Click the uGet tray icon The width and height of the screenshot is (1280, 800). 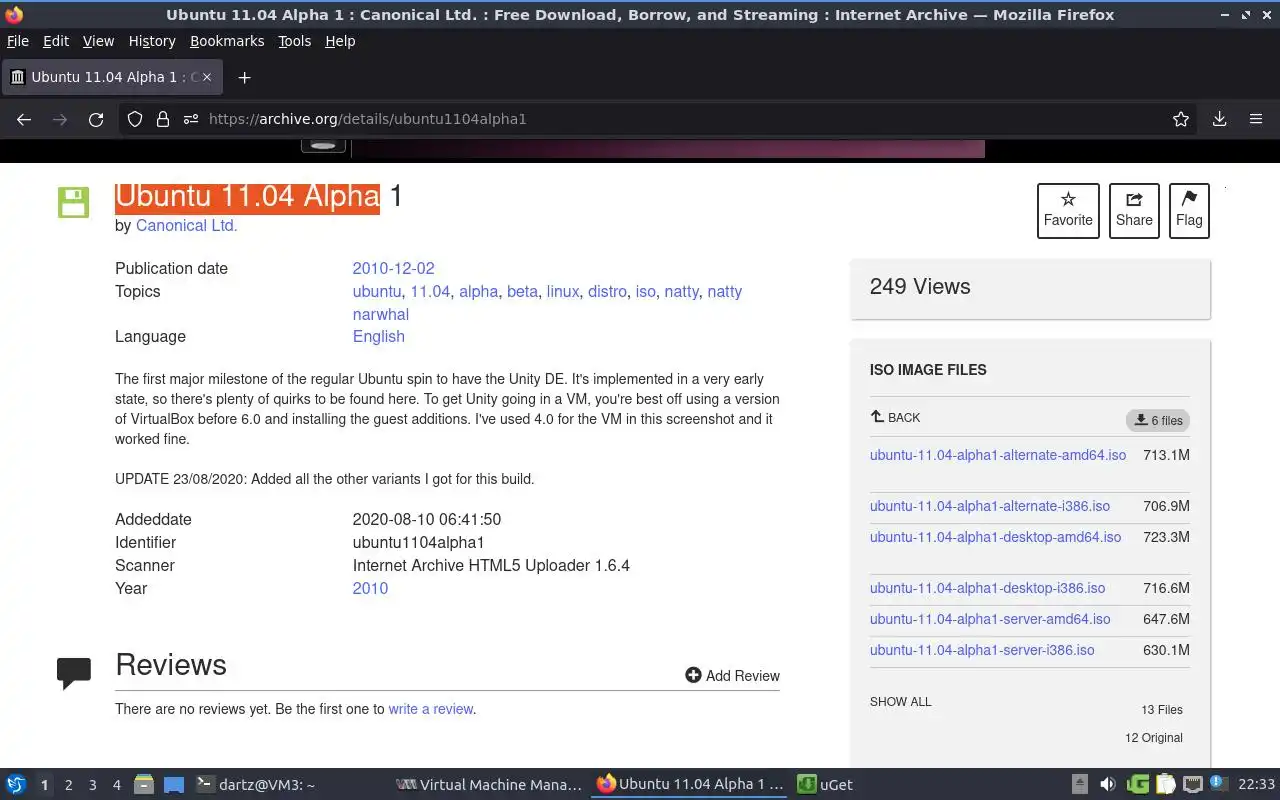click(1137, 784)
